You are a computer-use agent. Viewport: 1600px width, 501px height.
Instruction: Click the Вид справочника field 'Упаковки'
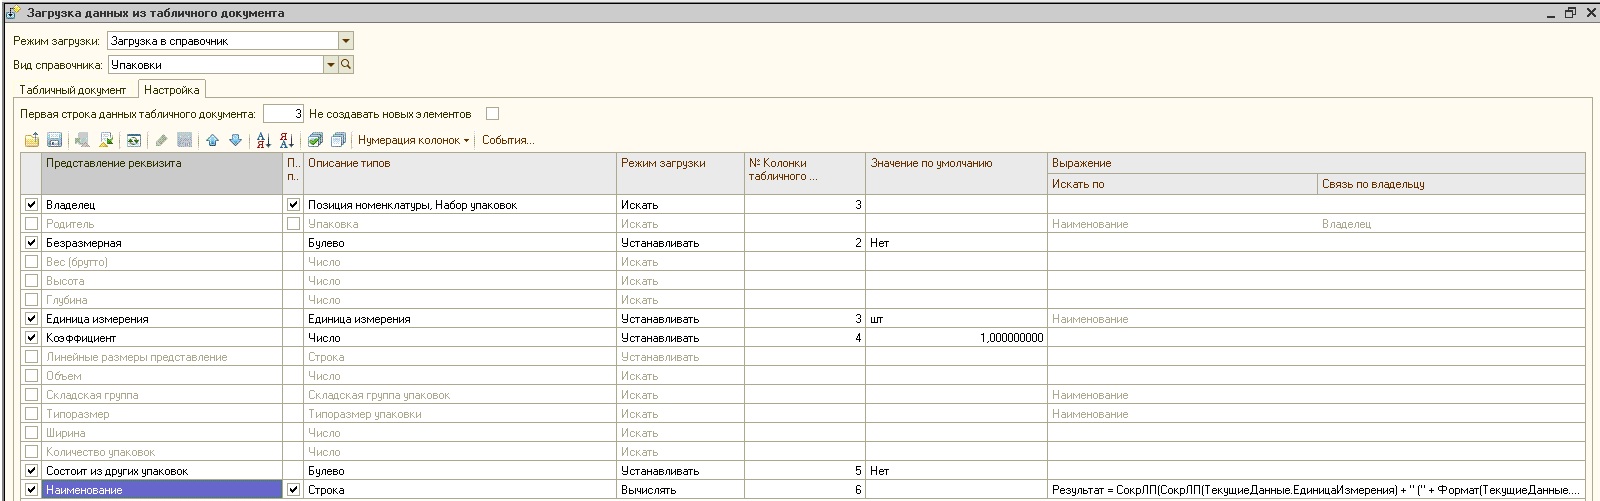click(215, 64)
